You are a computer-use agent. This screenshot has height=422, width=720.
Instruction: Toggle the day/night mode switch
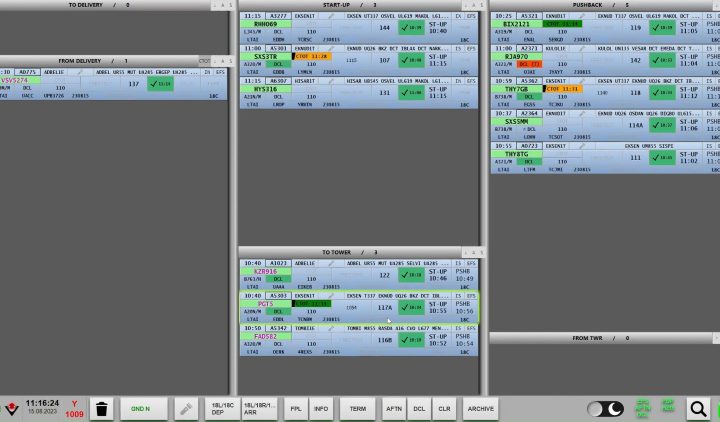tap(605, 408)
